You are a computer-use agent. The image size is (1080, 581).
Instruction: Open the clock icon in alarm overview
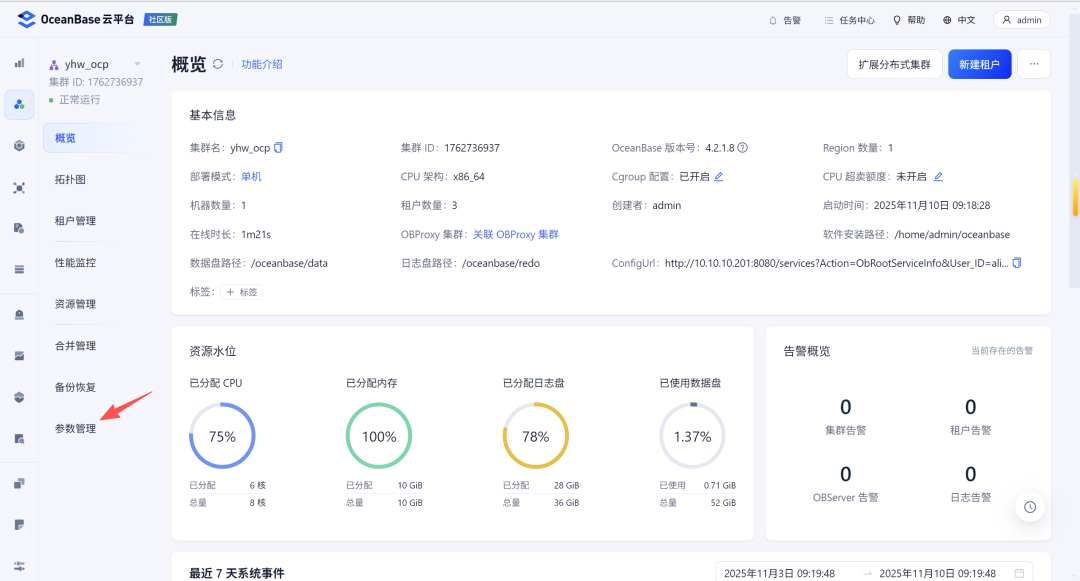(x=1030, y=507)
